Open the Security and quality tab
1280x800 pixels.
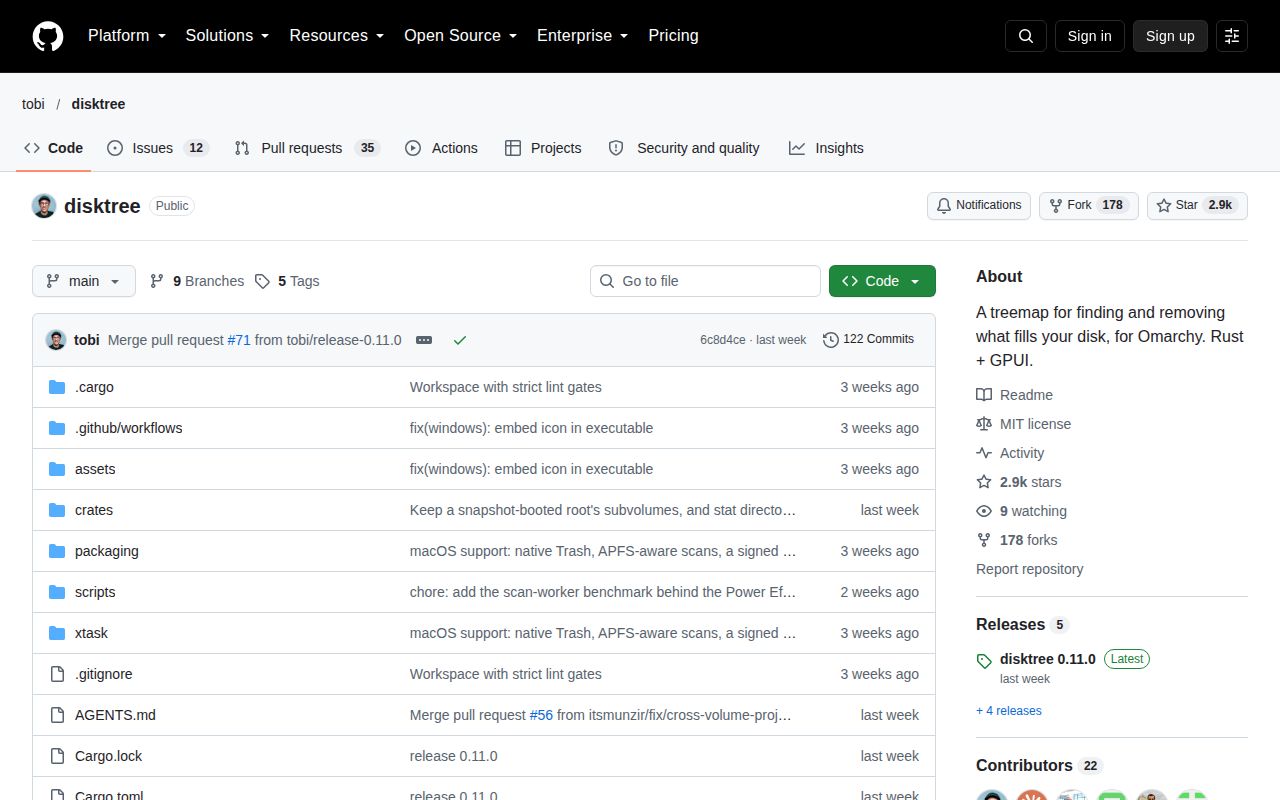[684, 148]
